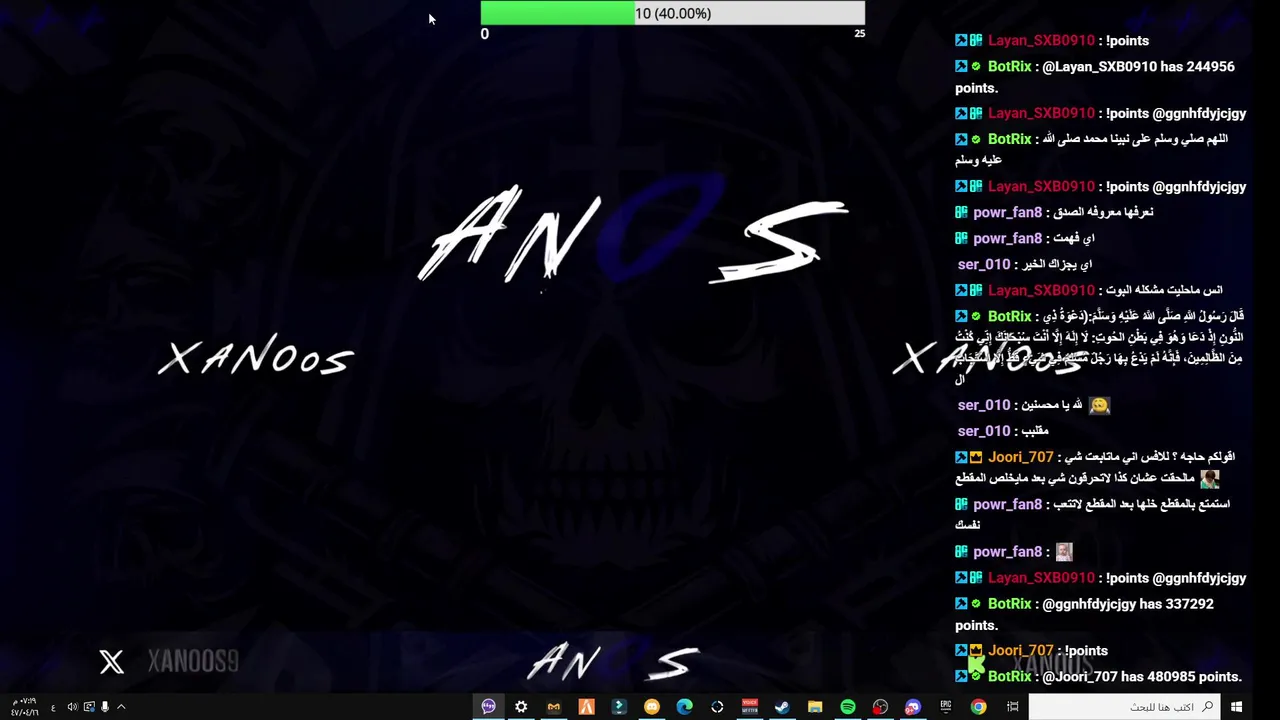Switch the Arabic input language indicator

tap(53, 707)
